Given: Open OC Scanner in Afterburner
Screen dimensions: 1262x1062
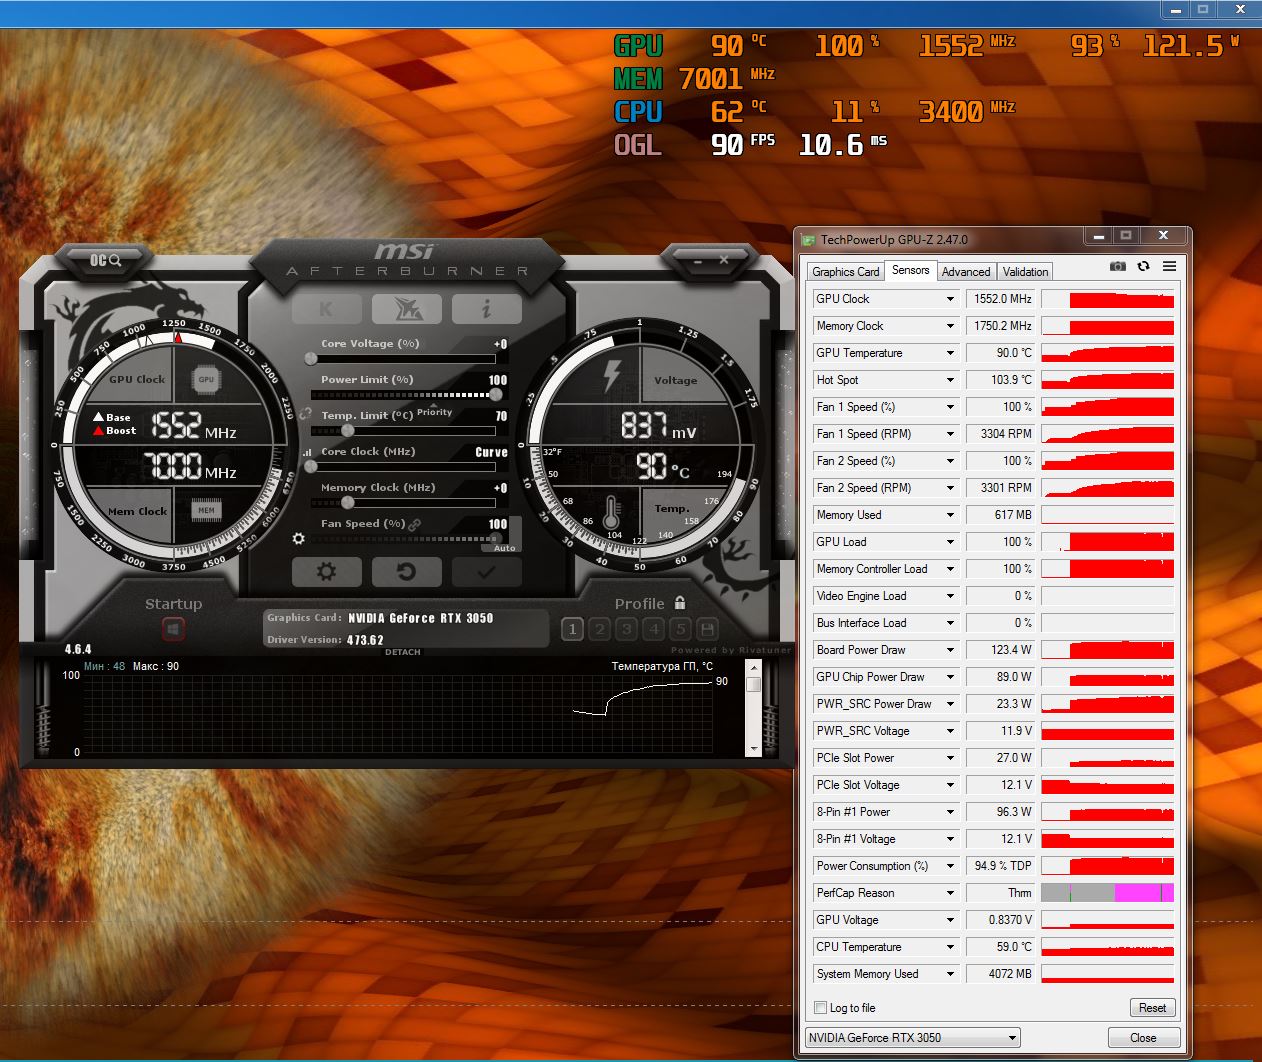Looking at the screenshot, I should click(105, 260).
